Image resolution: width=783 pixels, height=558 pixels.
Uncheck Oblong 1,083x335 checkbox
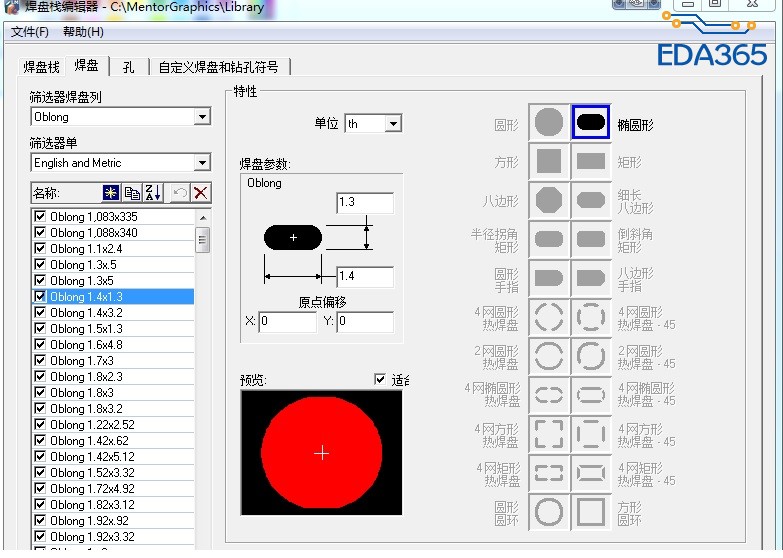click(40, 216)
